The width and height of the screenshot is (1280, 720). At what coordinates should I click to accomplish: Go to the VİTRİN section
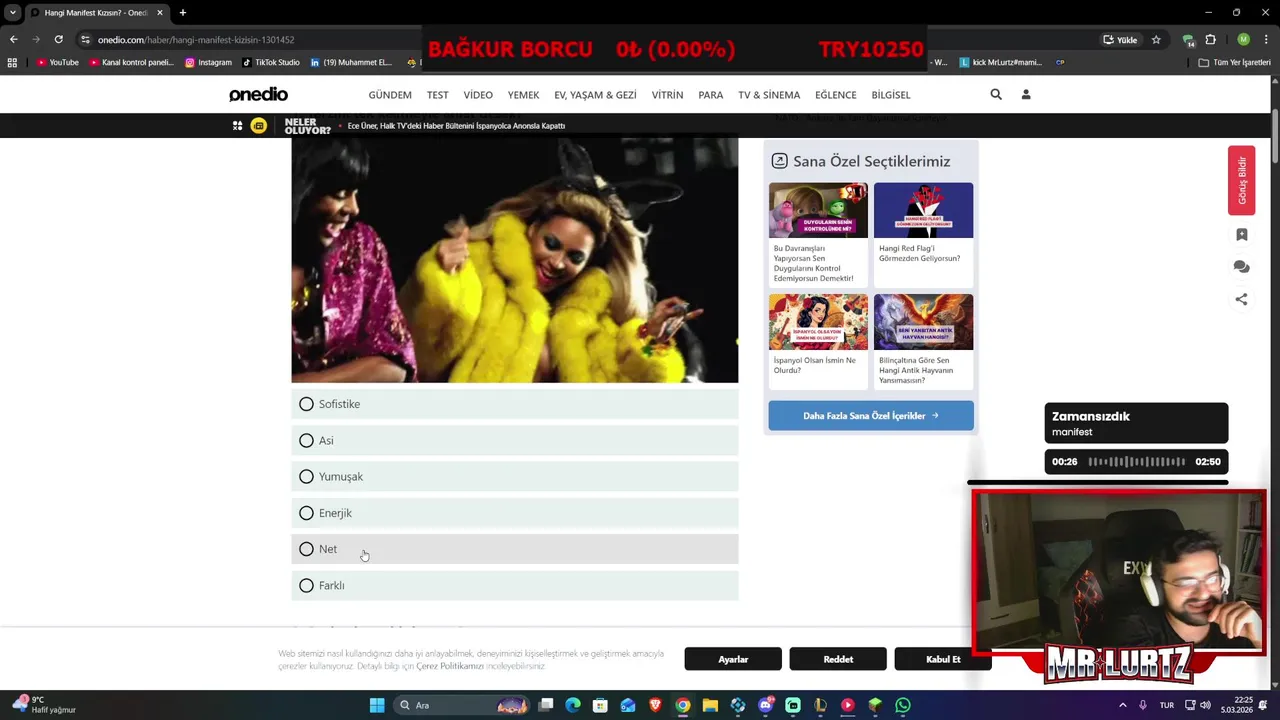[667, 95]
